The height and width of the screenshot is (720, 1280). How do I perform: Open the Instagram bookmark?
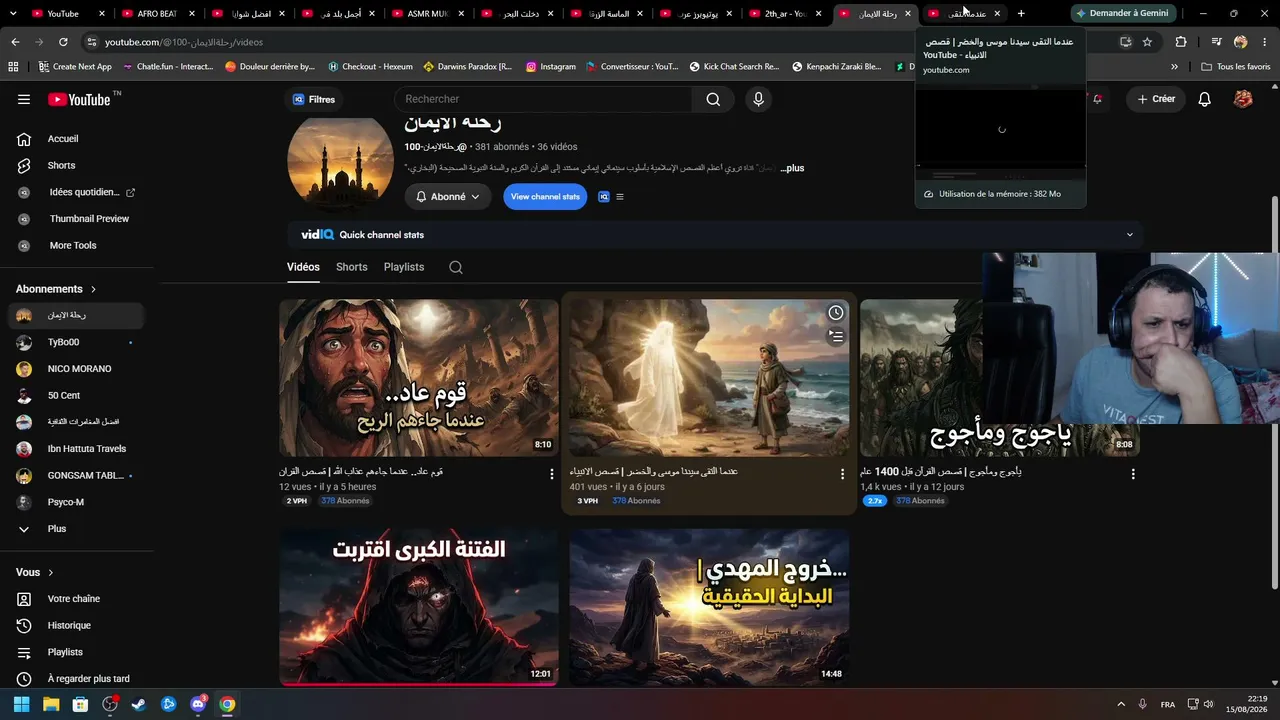[549, 67]
